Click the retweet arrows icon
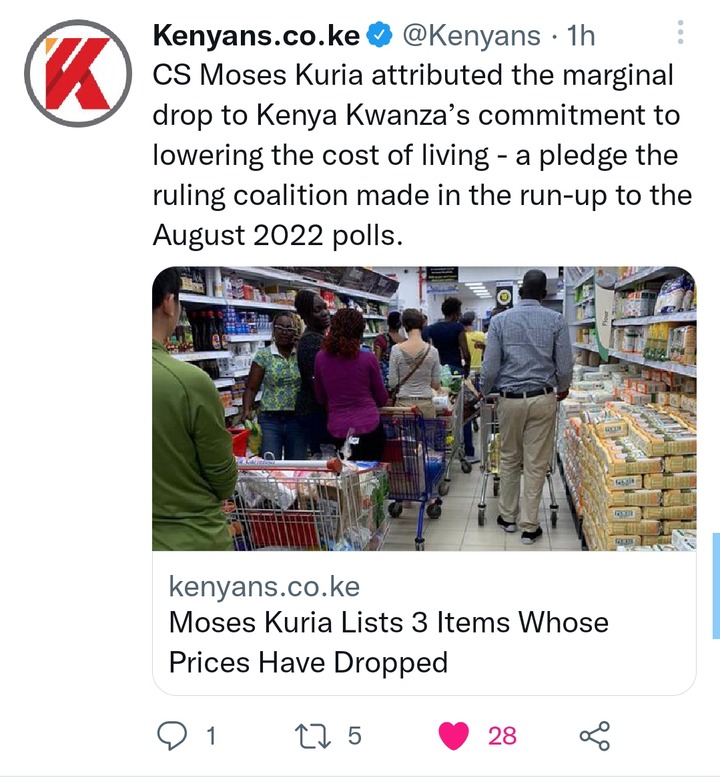This screenshot has height=782, width=720. 313,736
